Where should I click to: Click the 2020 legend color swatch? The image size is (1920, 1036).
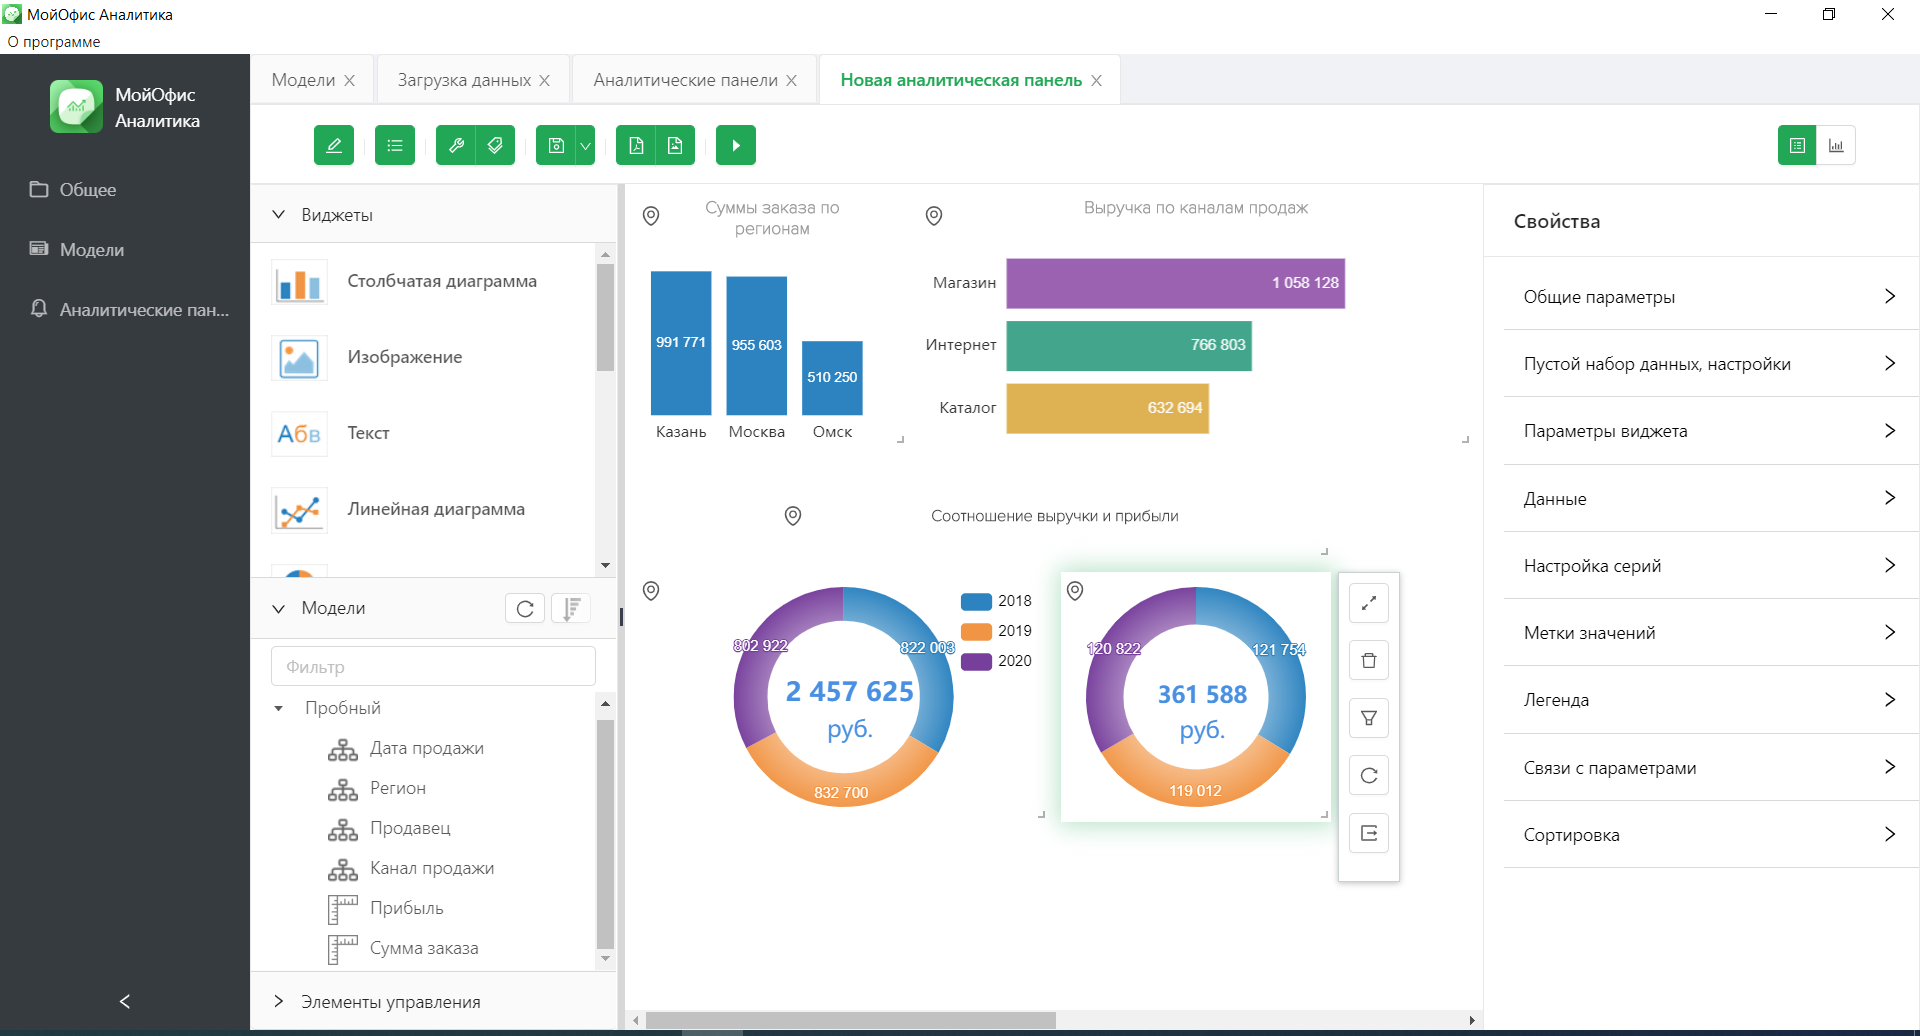point(976,661)
